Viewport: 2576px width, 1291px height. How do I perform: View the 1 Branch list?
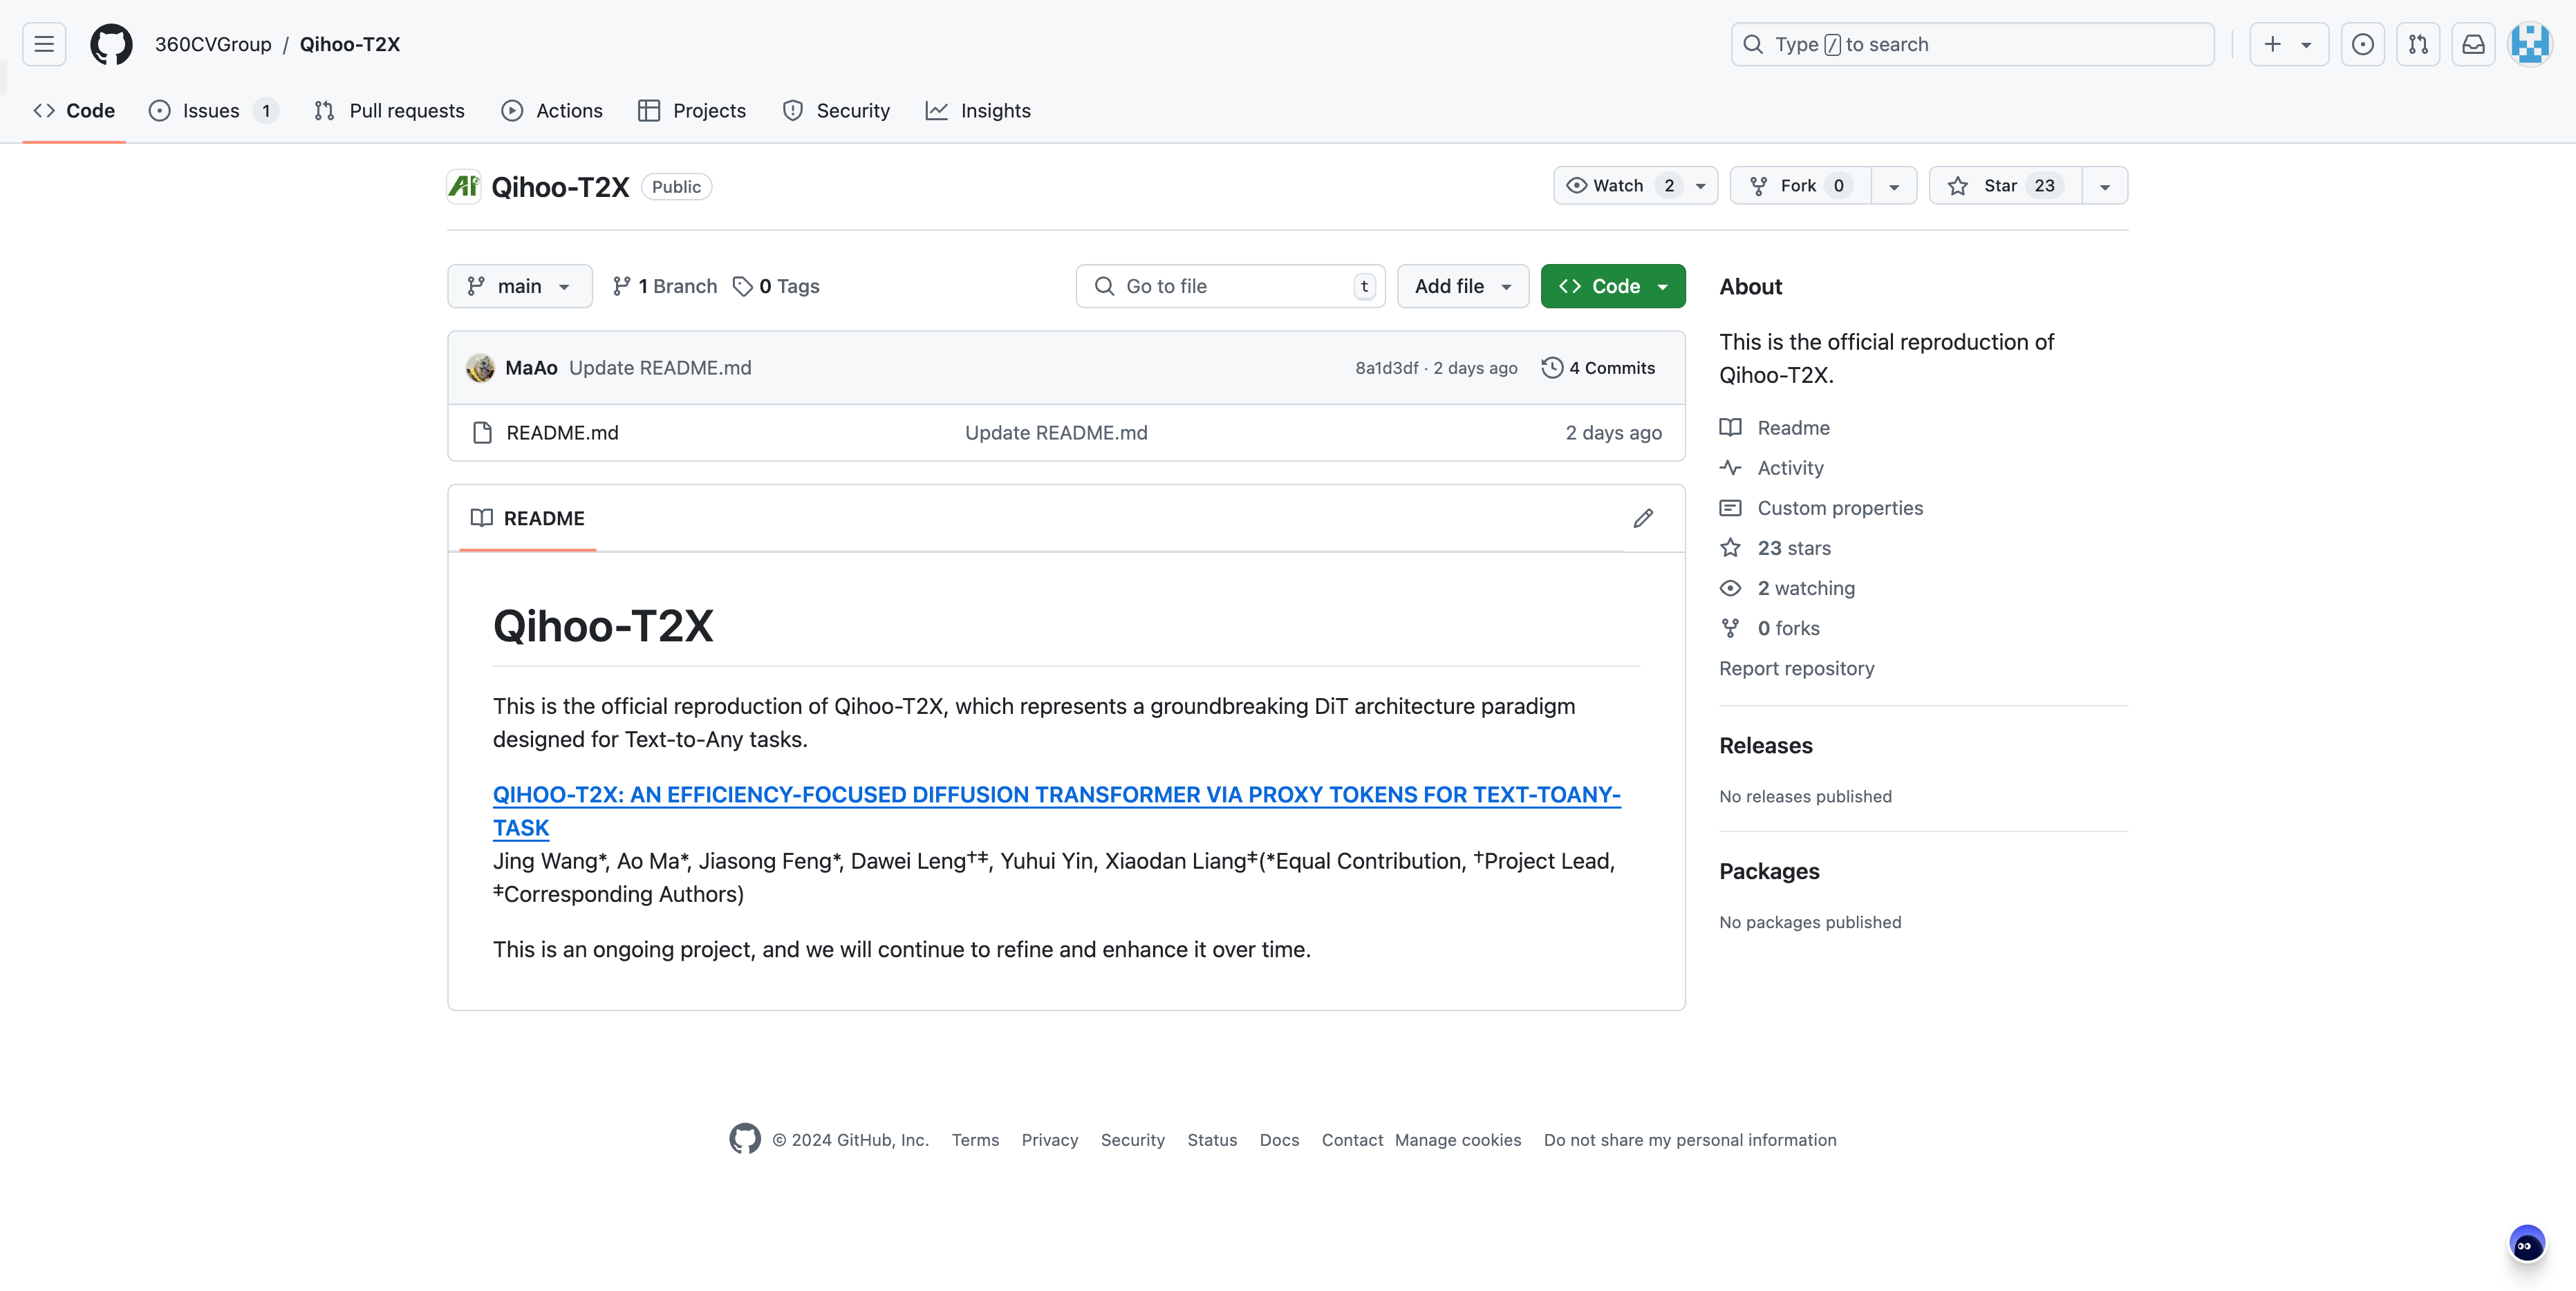[x=664, y=286]
